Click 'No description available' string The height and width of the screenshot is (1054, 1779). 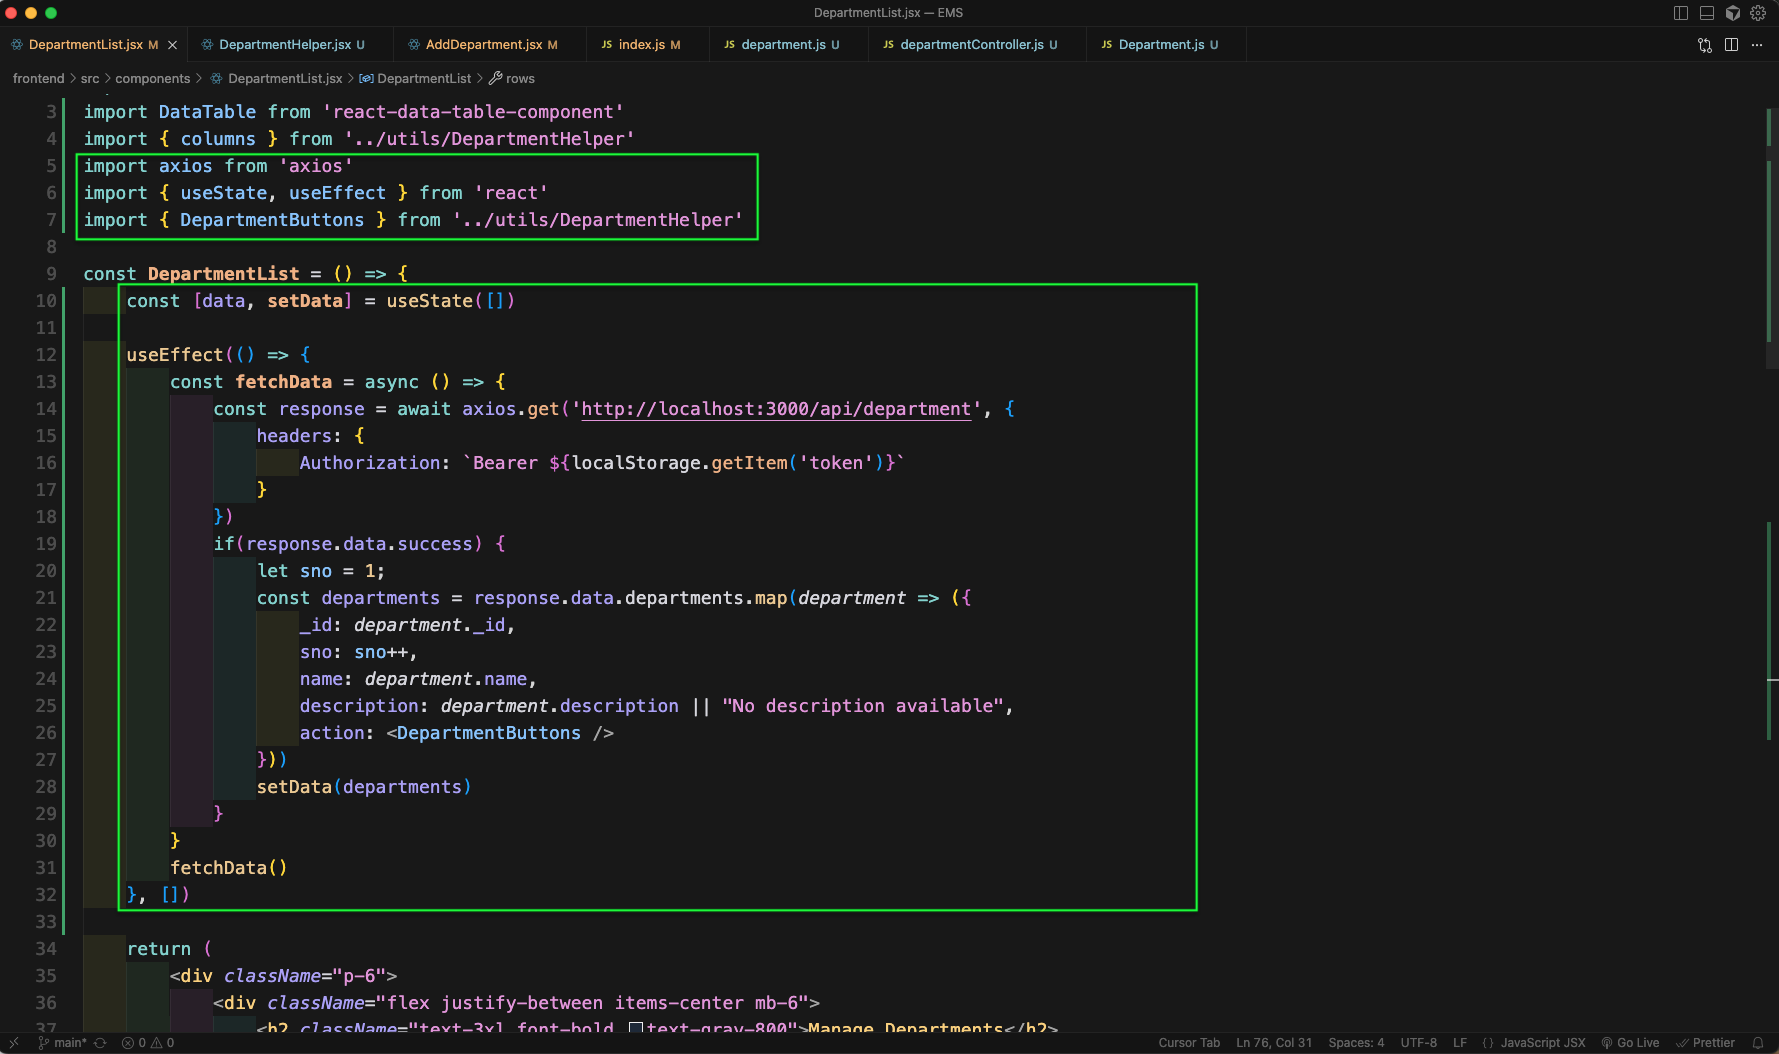tap(863, 706)
